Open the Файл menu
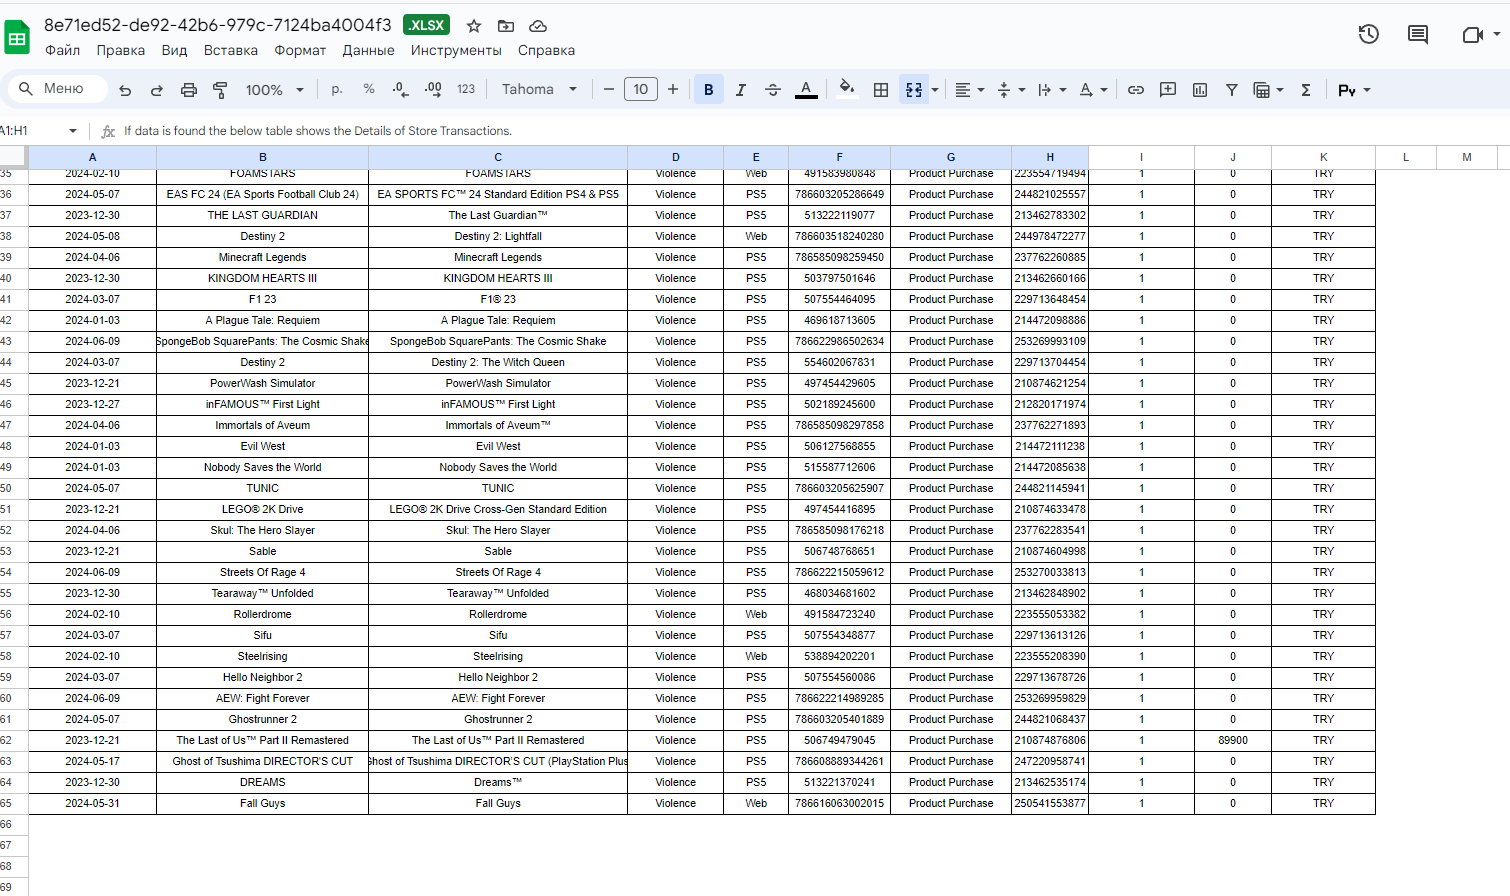The height and width of the screenshot is (896, 1510). [x=62, y=50]
